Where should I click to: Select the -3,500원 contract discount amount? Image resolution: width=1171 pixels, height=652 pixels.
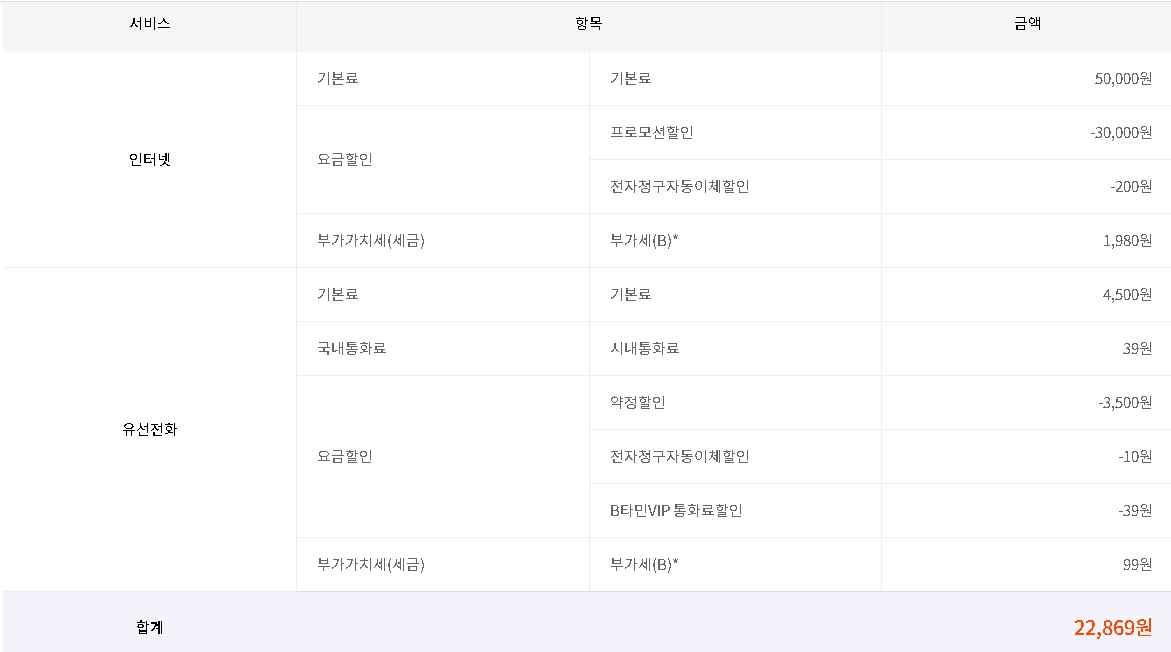point(1124,403)
